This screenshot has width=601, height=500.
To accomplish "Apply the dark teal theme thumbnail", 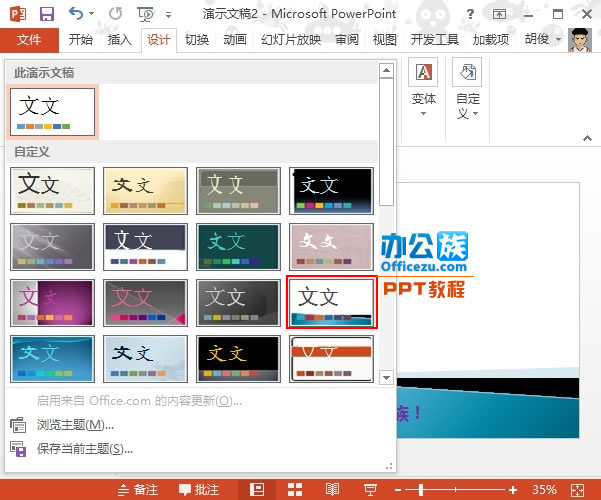I will pos(238,247).
